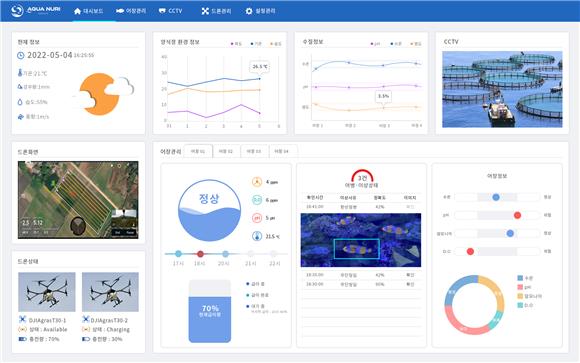Select the red 18시 timeline marker
Screen dimensions: 580x363
(200, 254)
